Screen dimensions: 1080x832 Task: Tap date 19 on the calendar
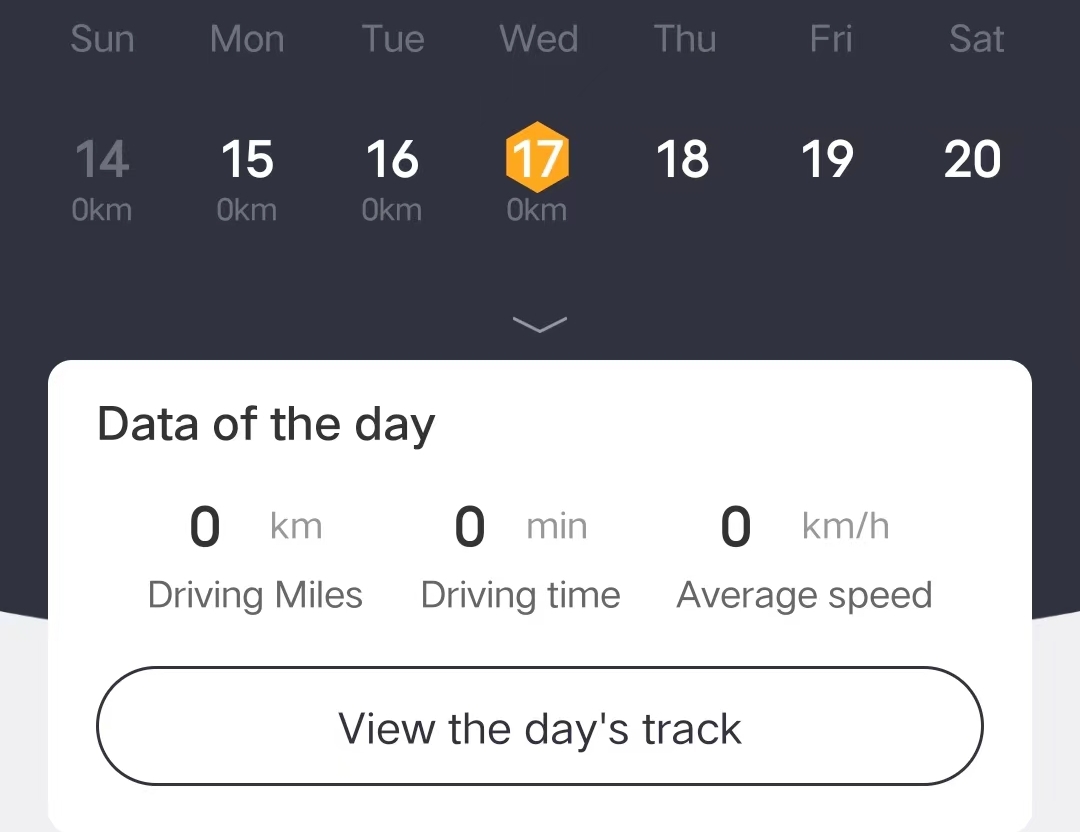(x=828, y=160)
